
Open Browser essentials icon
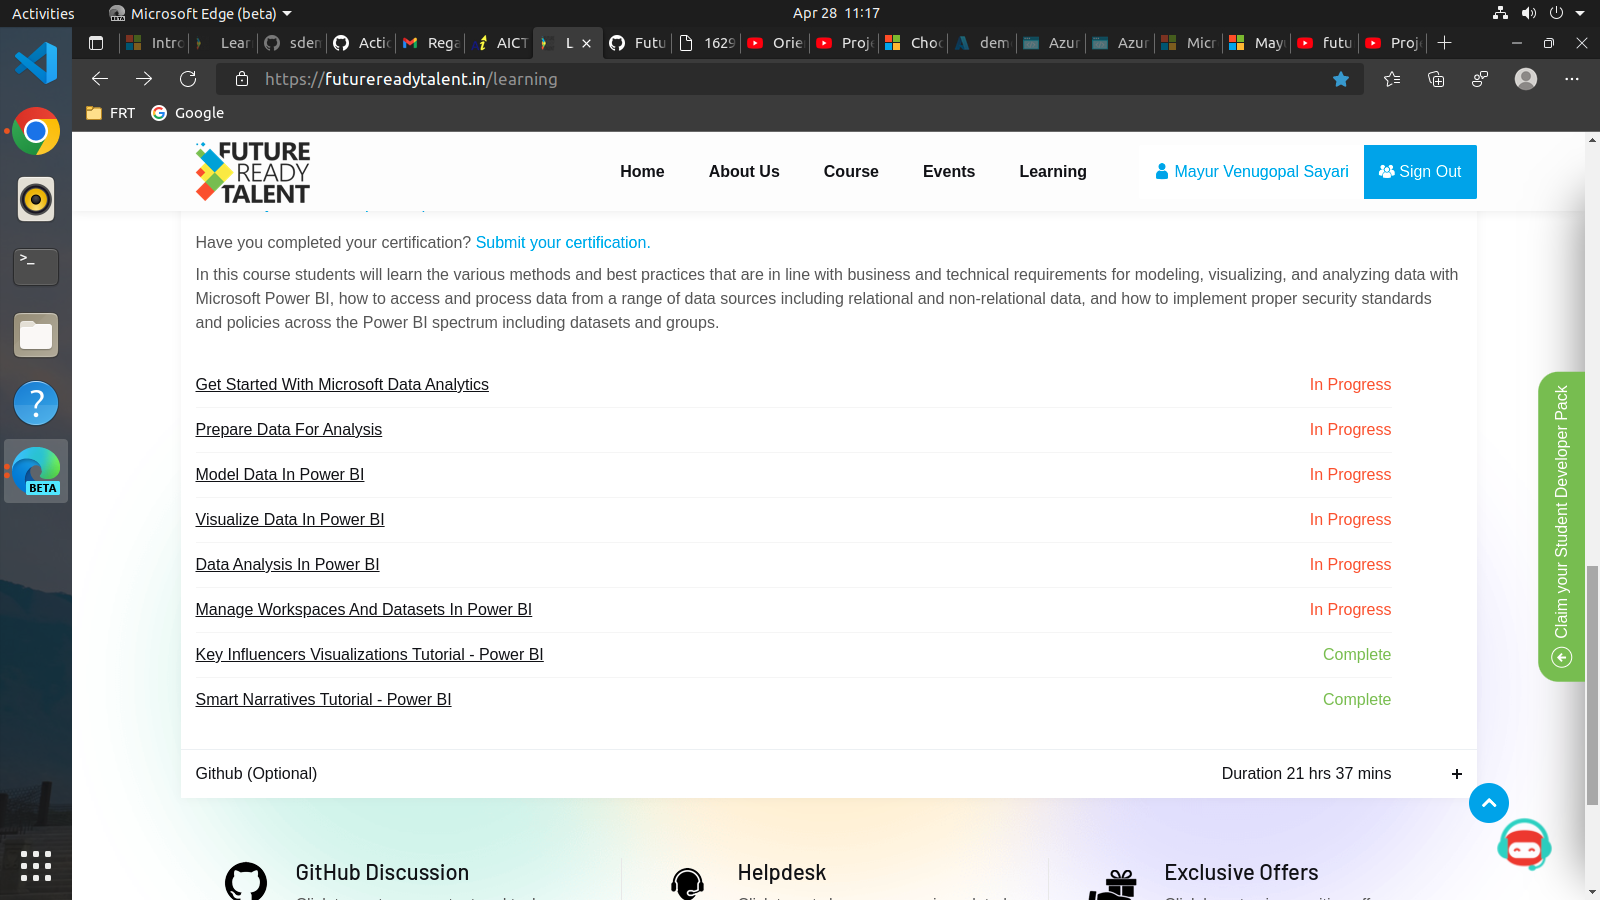pos(1480,79)
